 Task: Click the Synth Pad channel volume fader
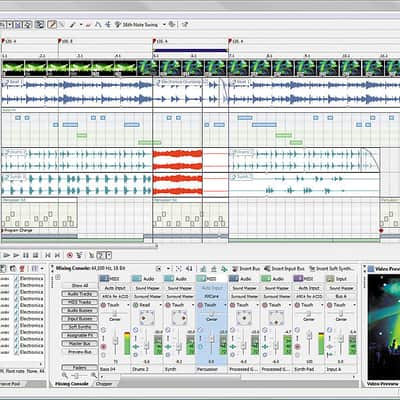coord(309,335)
